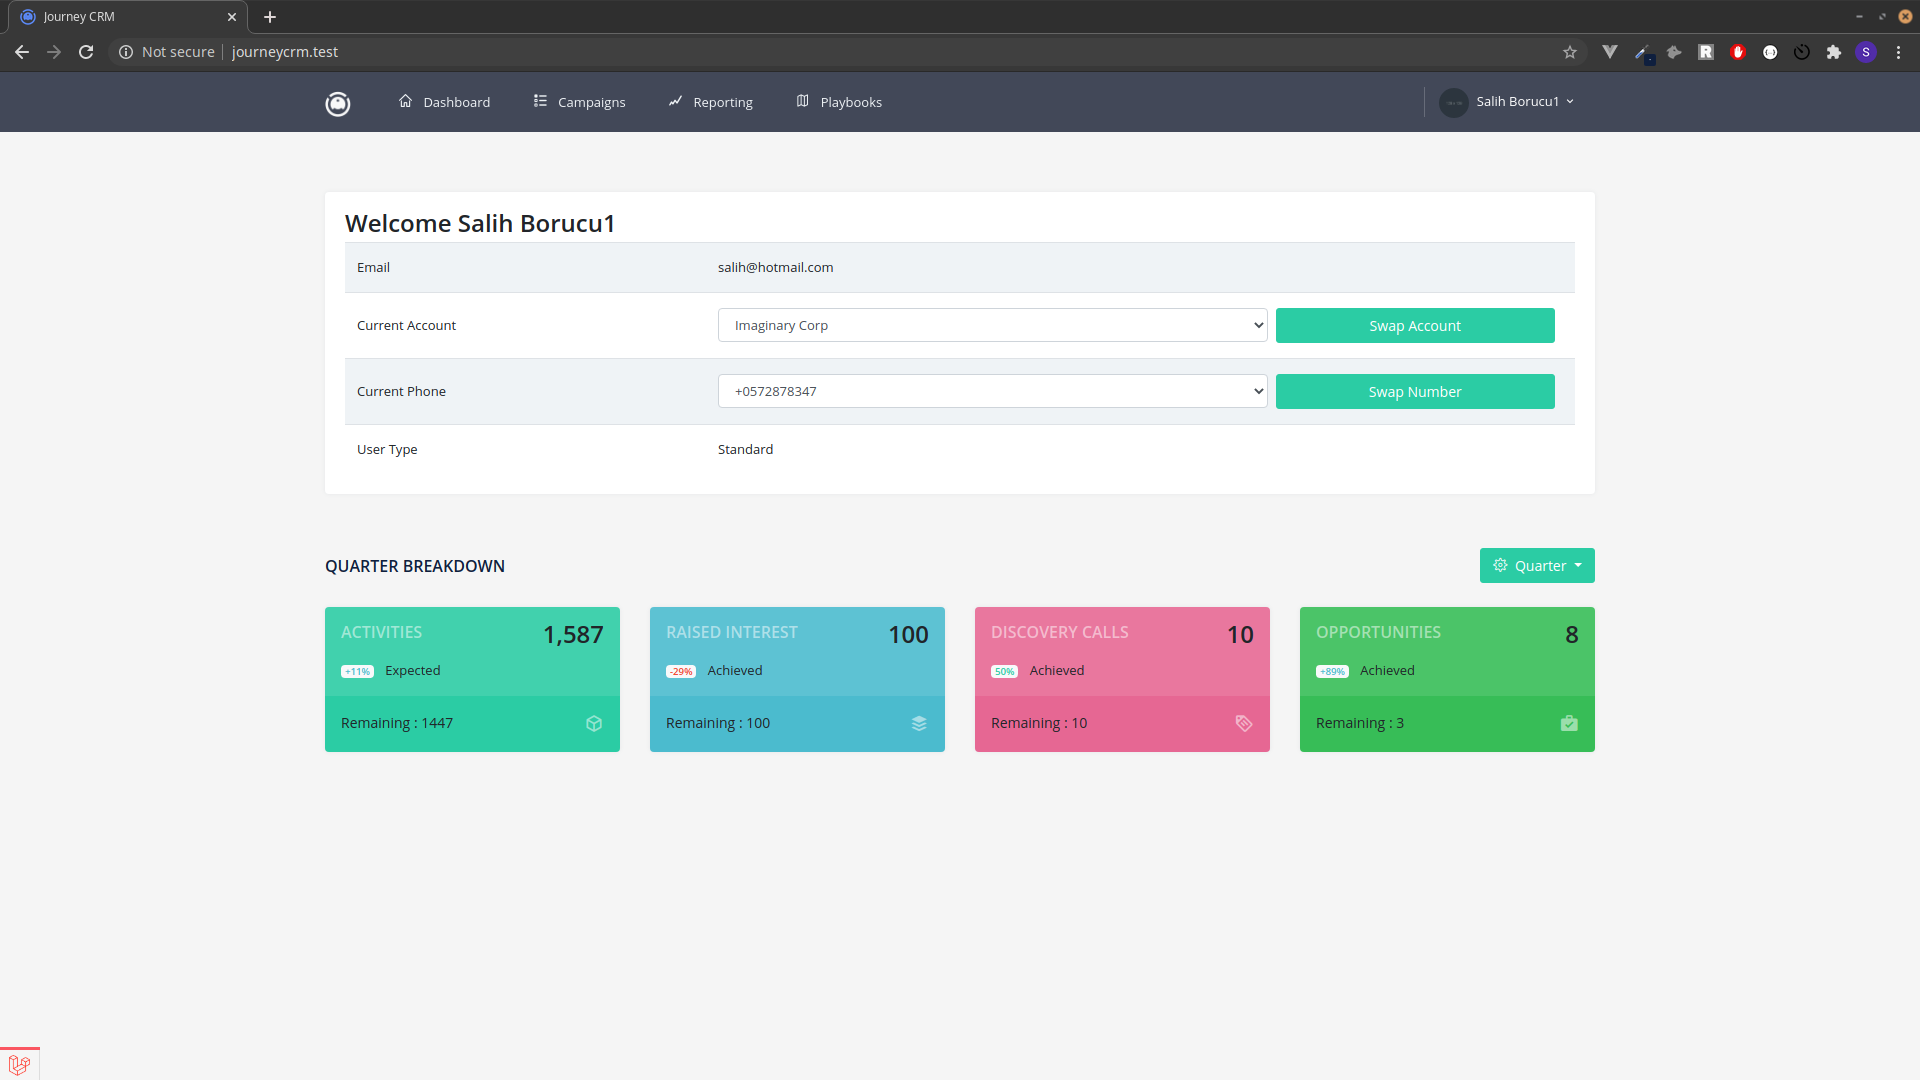Open a new browser tab
This screenshot has width=1920, height=1080.
click(270, 17)
